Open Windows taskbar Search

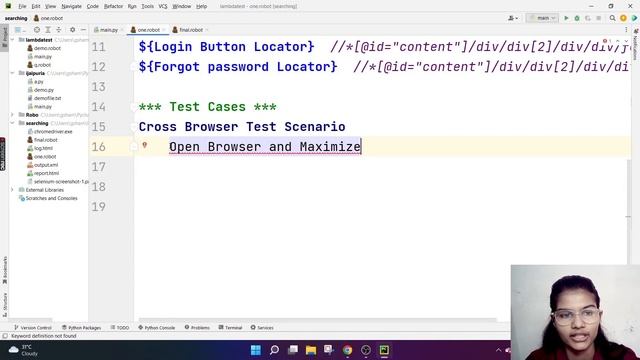(x=274, y=350)
